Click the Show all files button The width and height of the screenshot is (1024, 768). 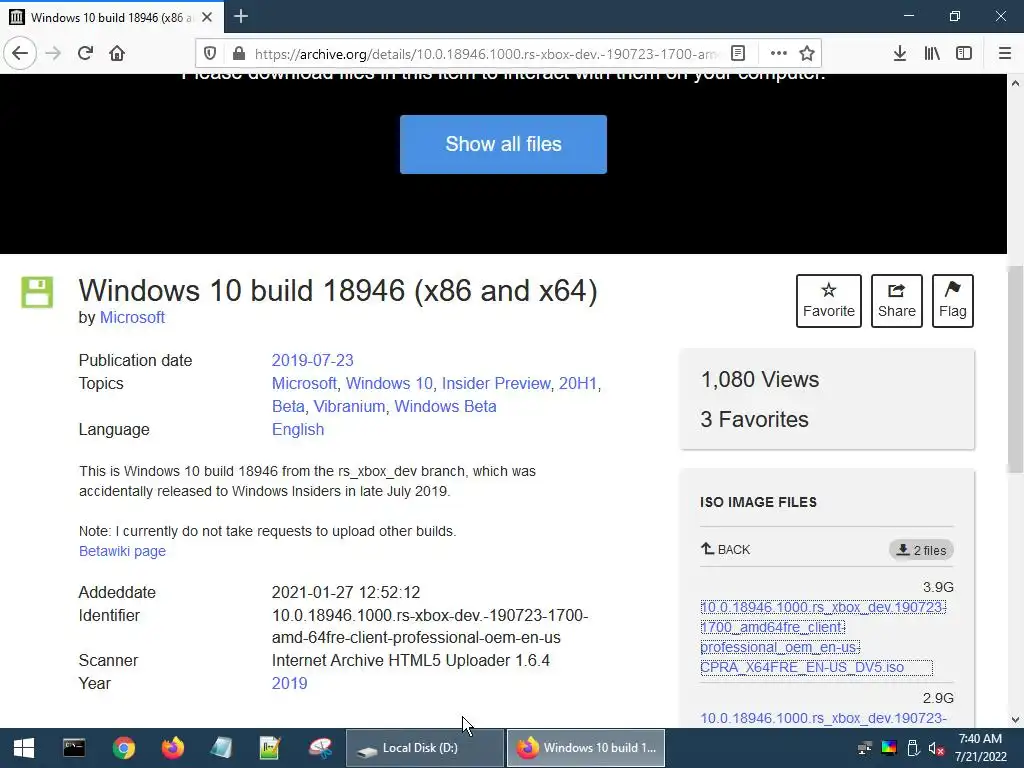click(504, 144)
